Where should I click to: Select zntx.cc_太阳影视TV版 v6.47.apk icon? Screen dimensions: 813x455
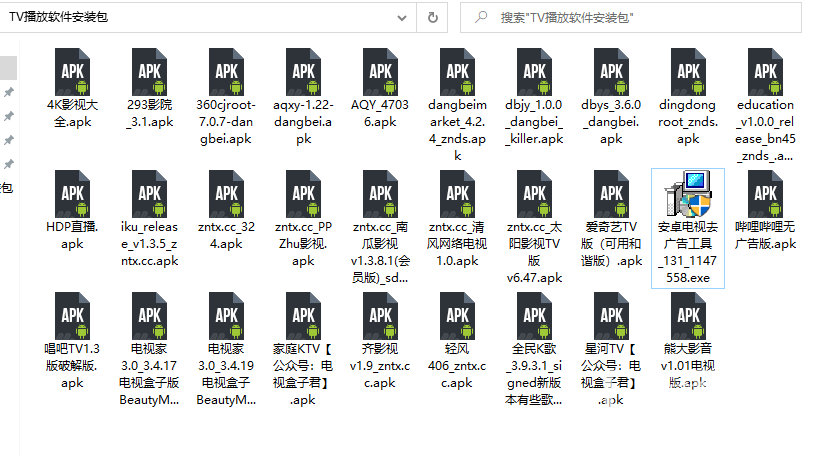(535, 194)
